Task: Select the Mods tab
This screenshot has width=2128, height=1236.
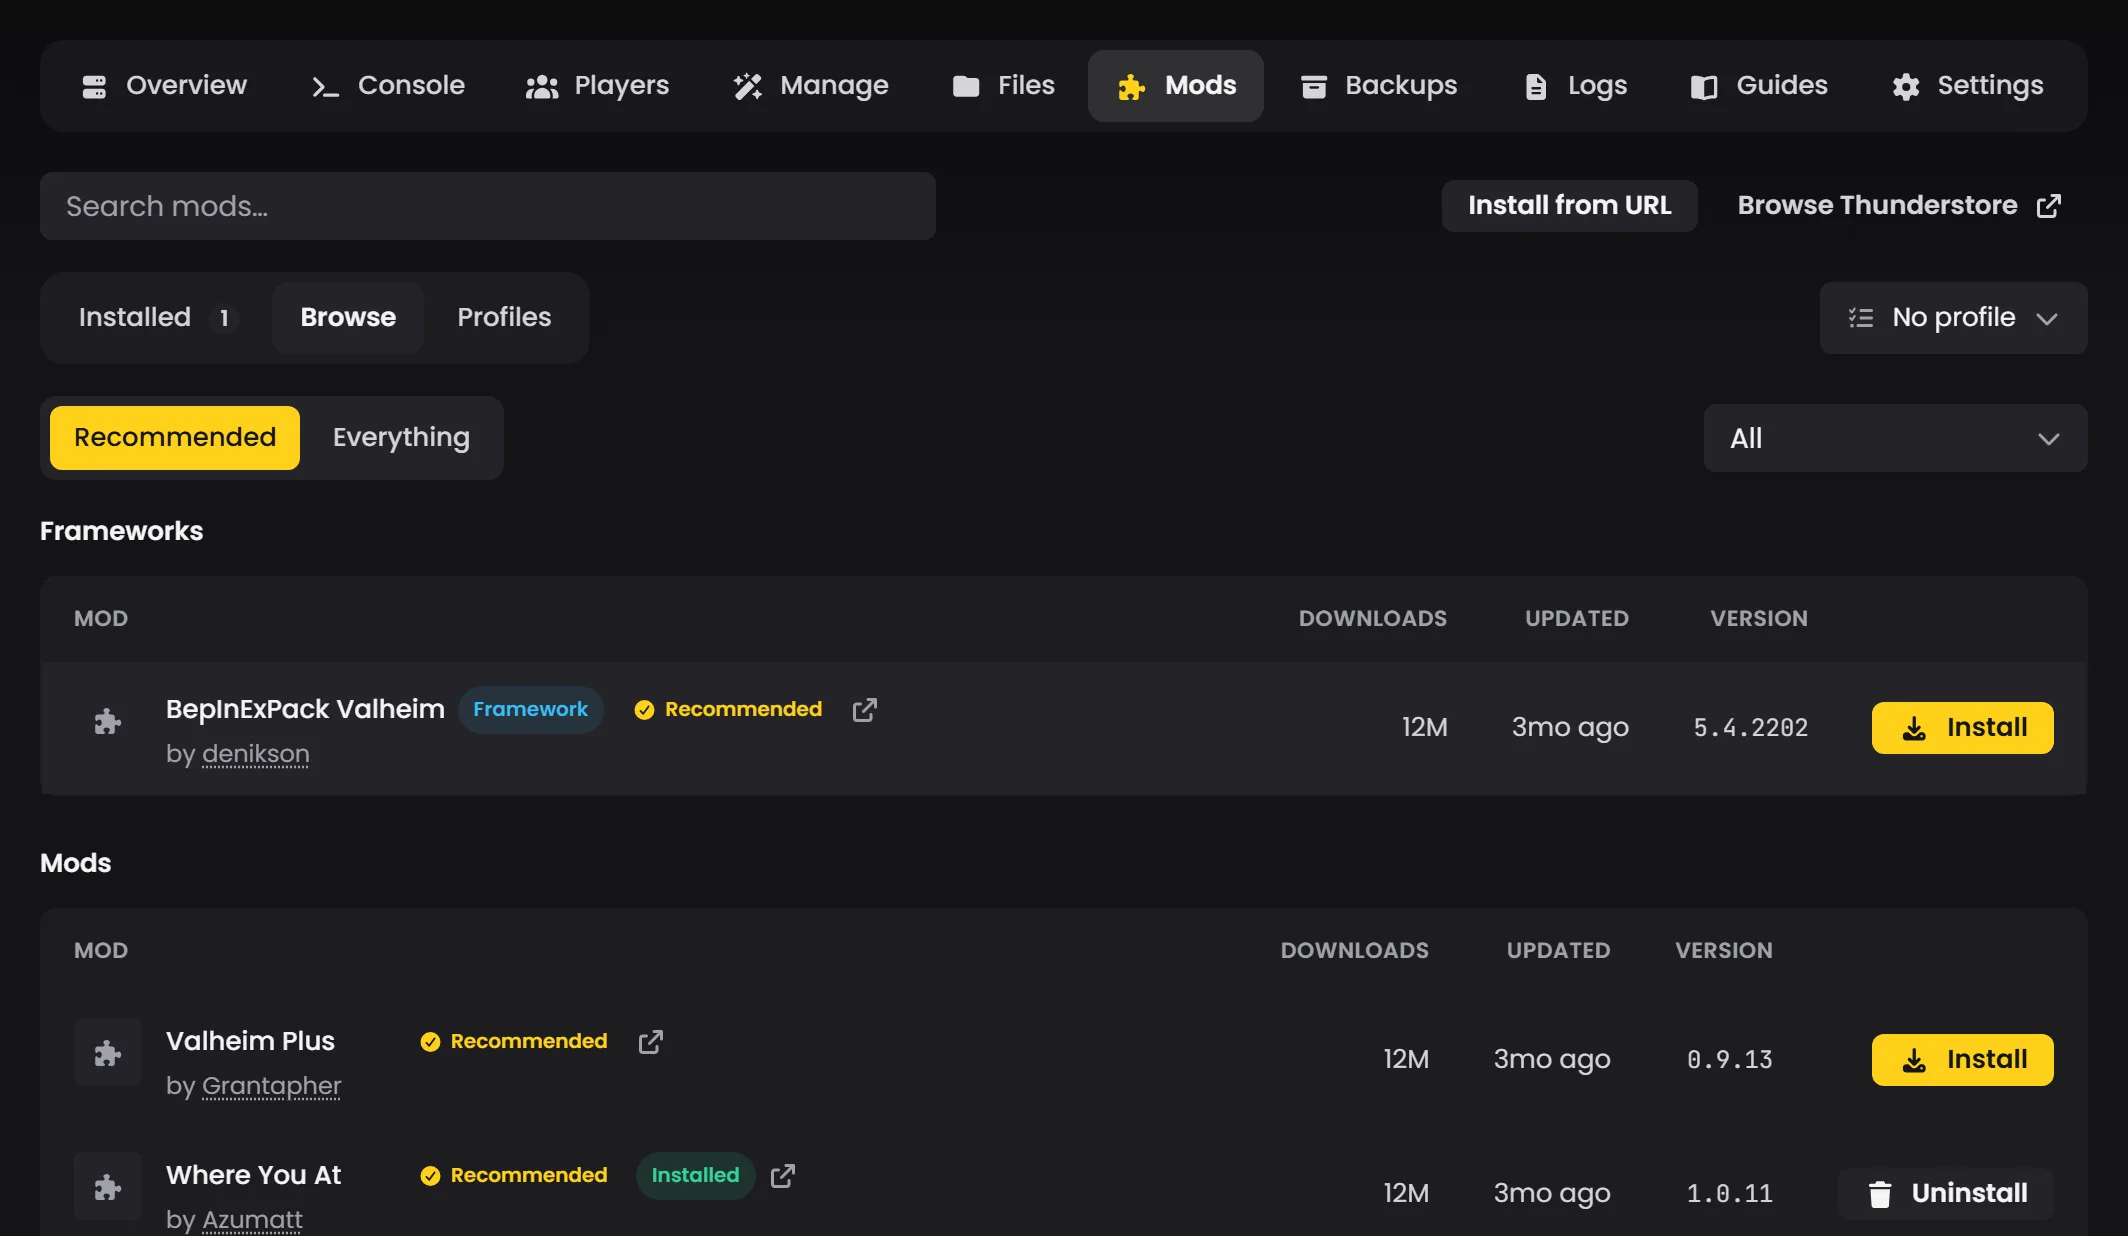Action: click(x=1176, y=86)
